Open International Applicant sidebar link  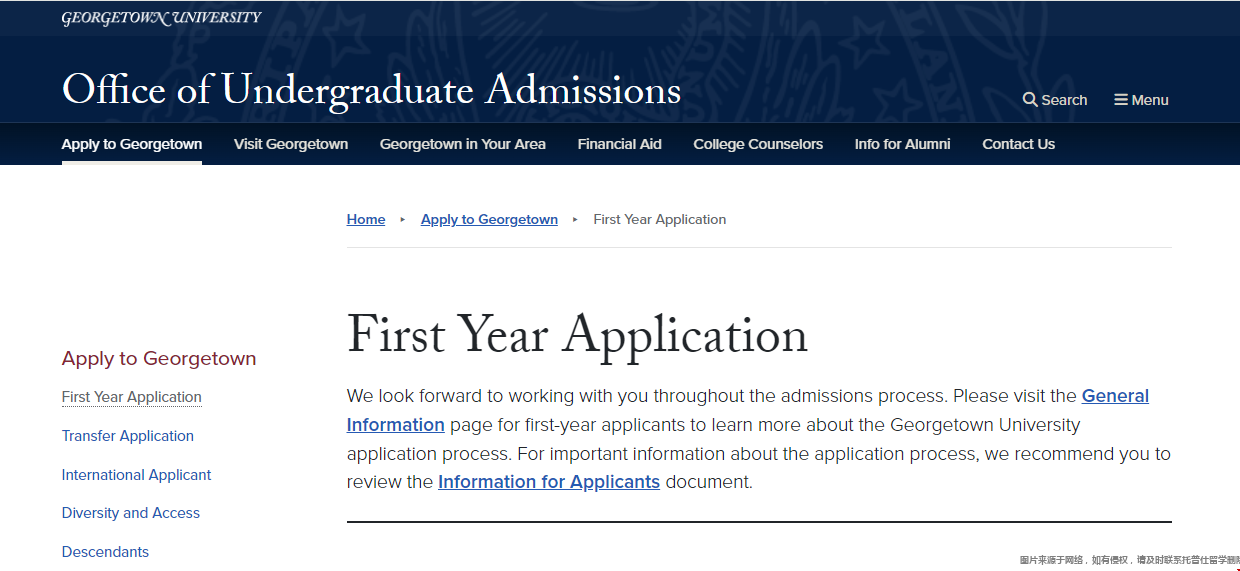coord(137,475)
